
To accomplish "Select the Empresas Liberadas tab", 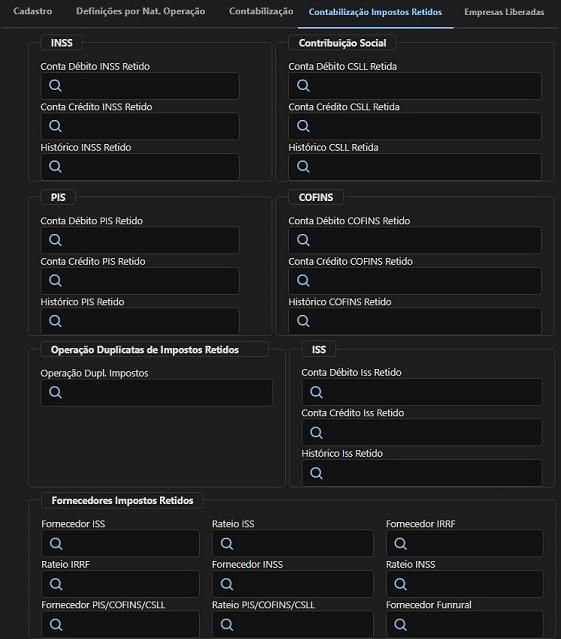I will coord(504,12).
